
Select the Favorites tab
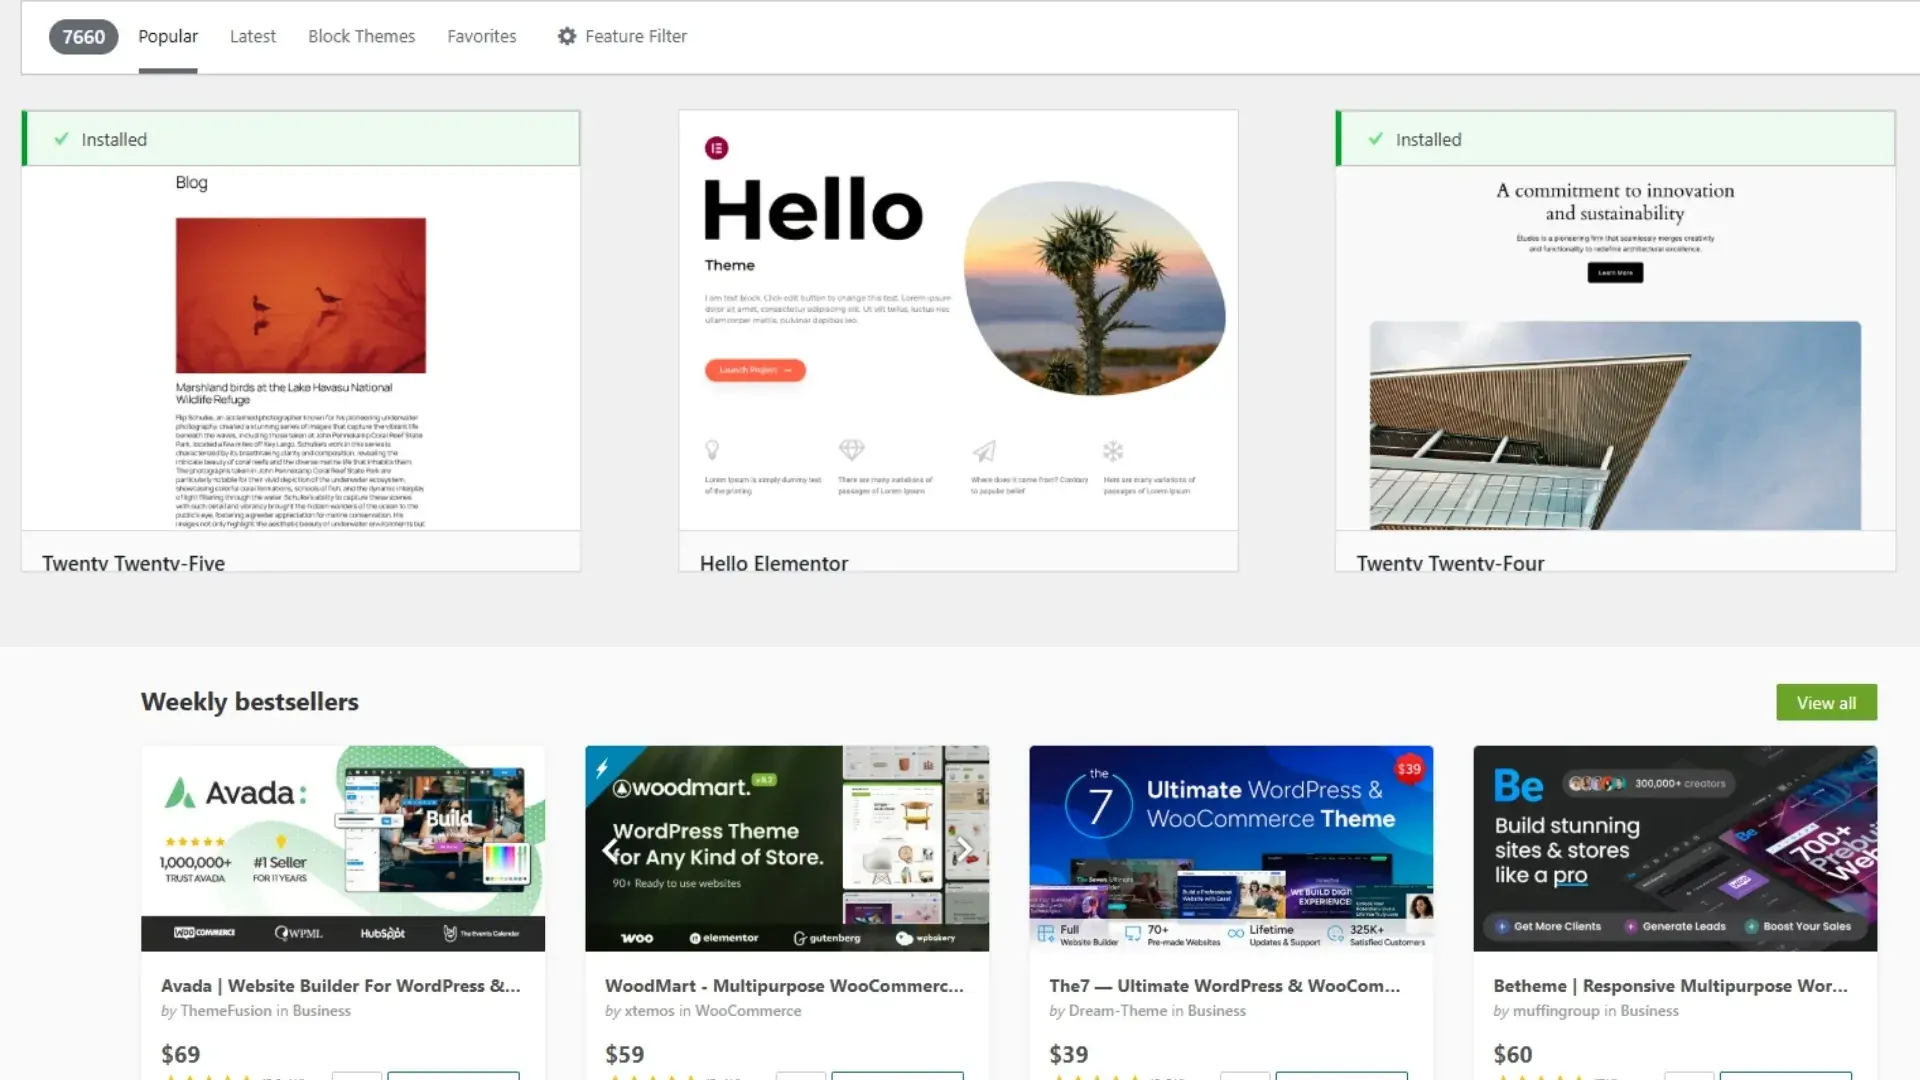click(x=481, y=36)
